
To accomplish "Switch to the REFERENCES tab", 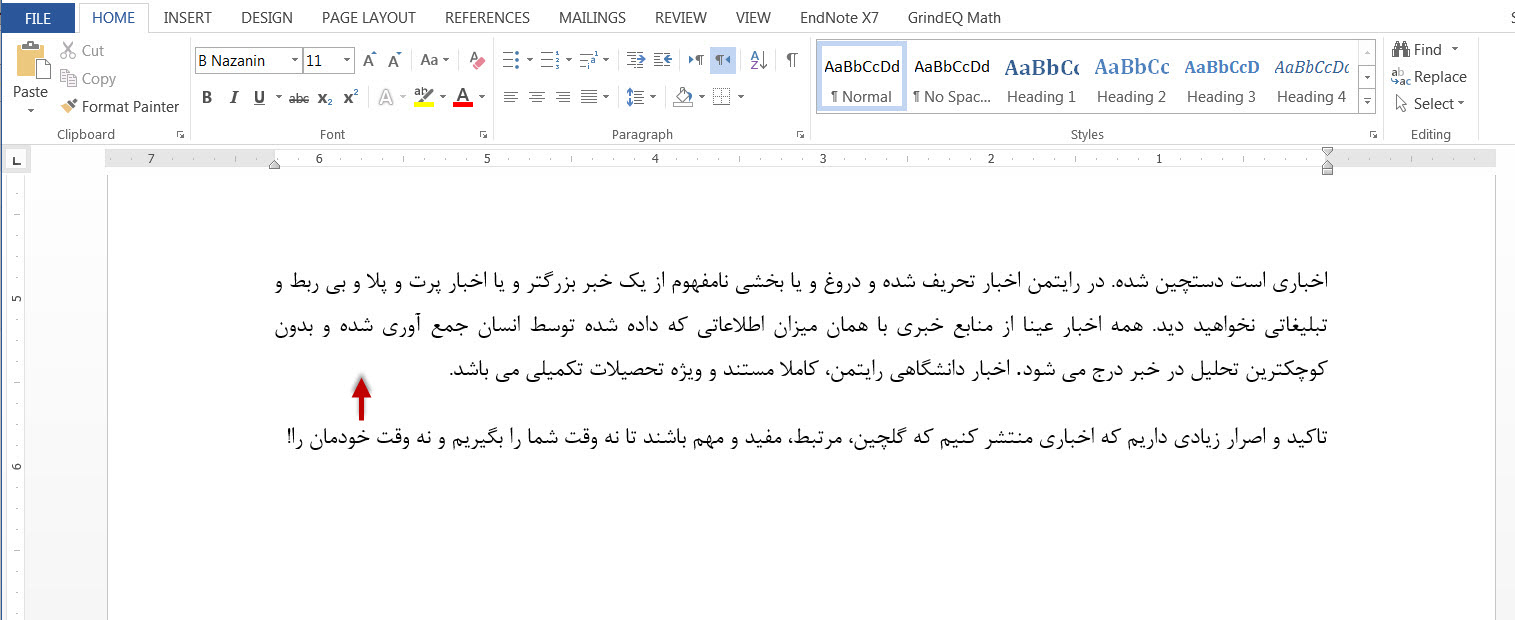I will click(x=487, y=17).
